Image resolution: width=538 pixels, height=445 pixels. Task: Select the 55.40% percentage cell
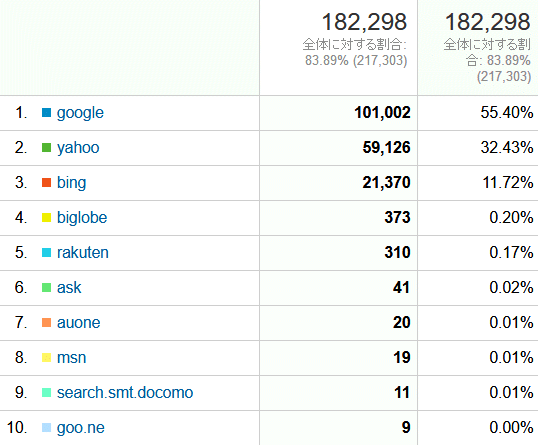478,113
